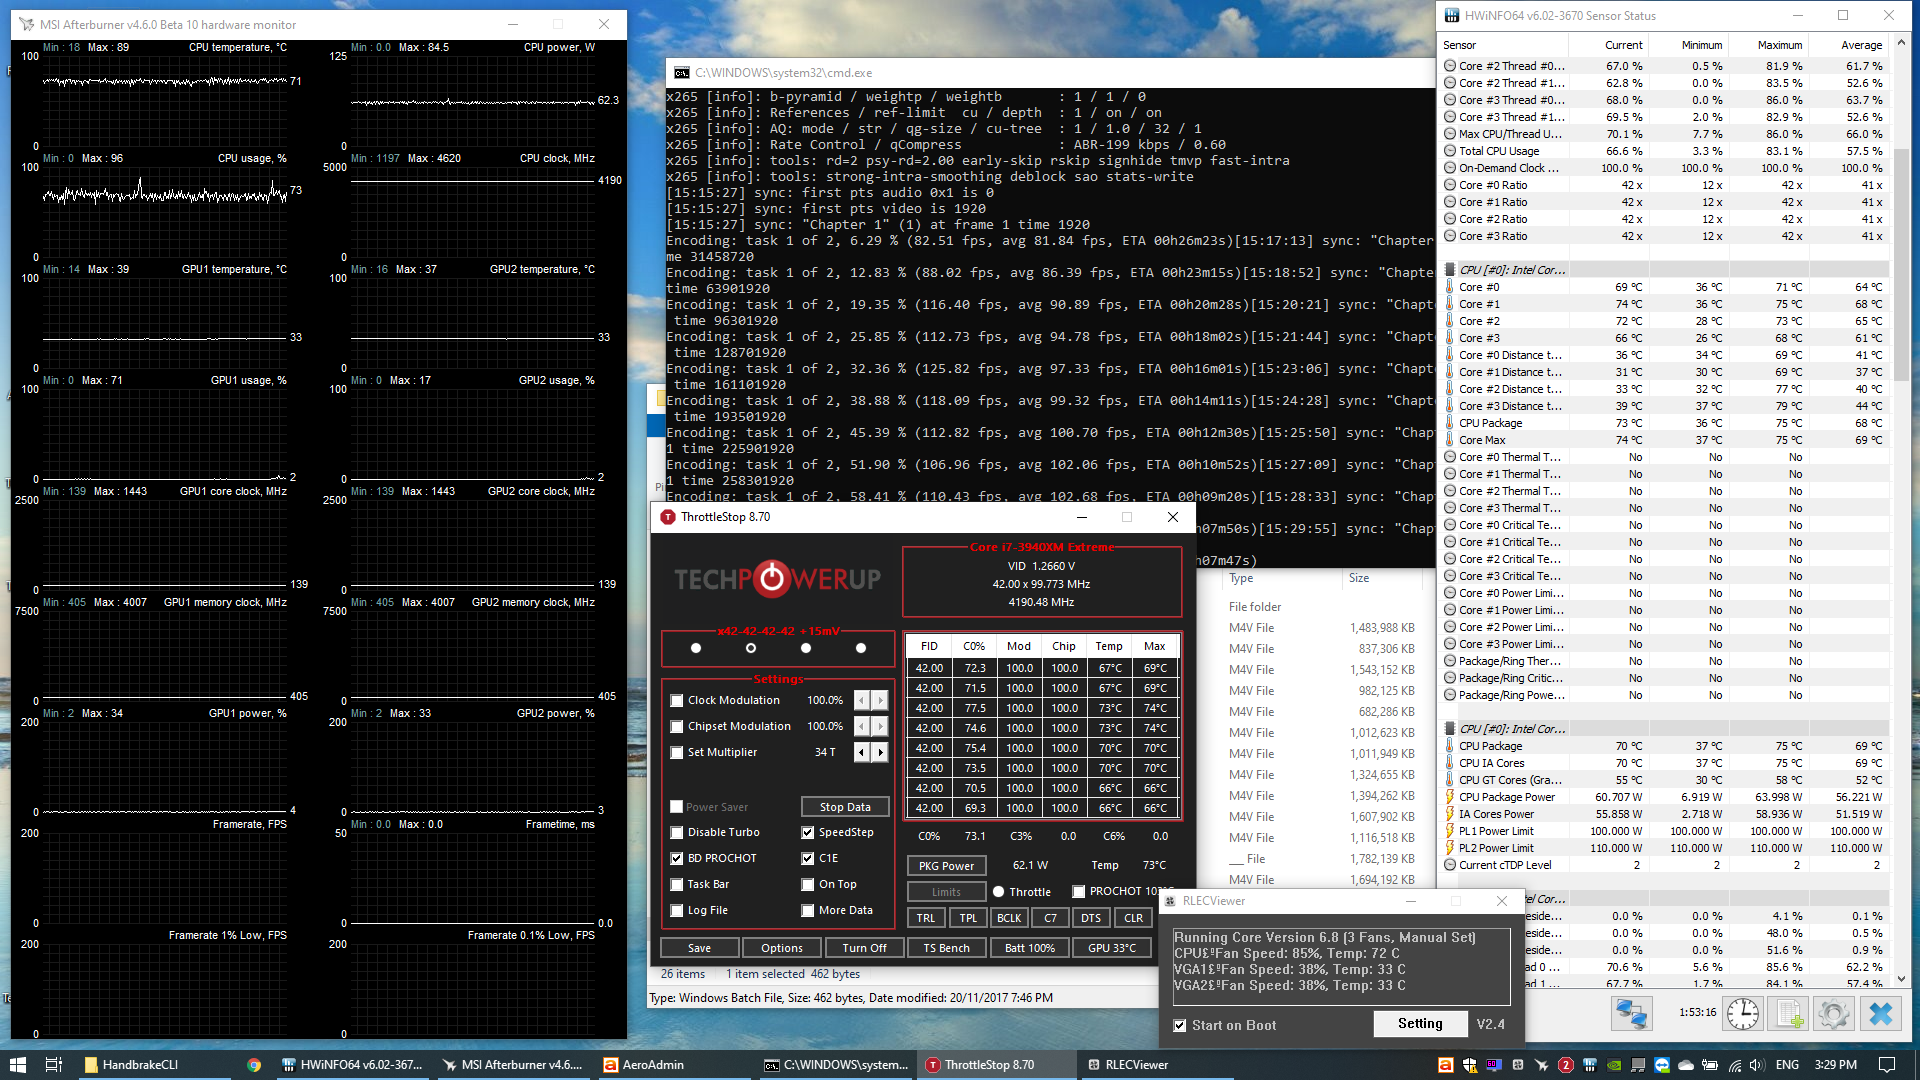Increase Set Multiplier with right arrow
Image resolution: width=1920 pixels, height=1080 pixels.
click(x=880, y=752)
